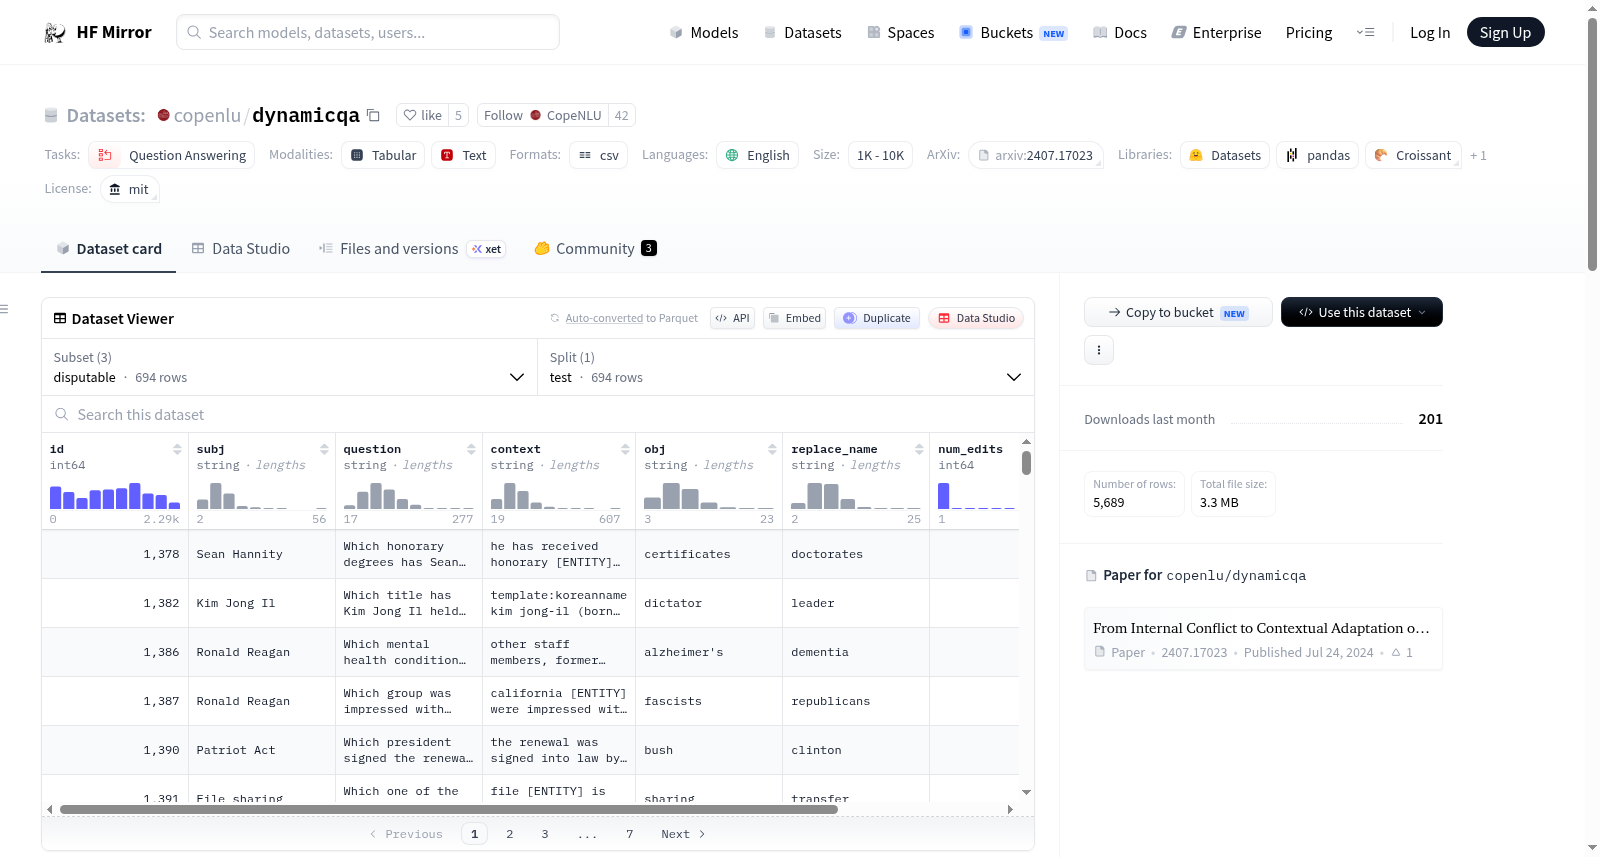Go to Next page of results
This screenshot has height=857, width=1600.
click(x=683, y=834)
